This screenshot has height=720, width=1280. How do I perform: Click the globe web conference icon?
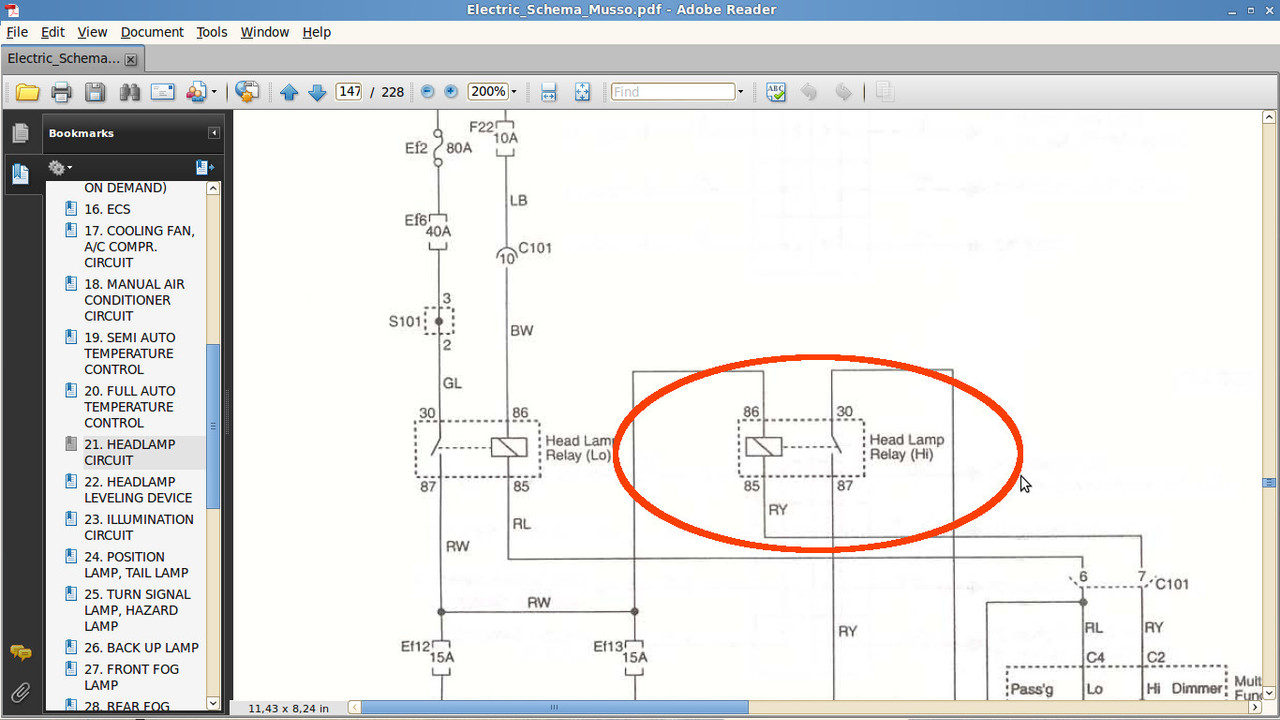tap(247, 92)
